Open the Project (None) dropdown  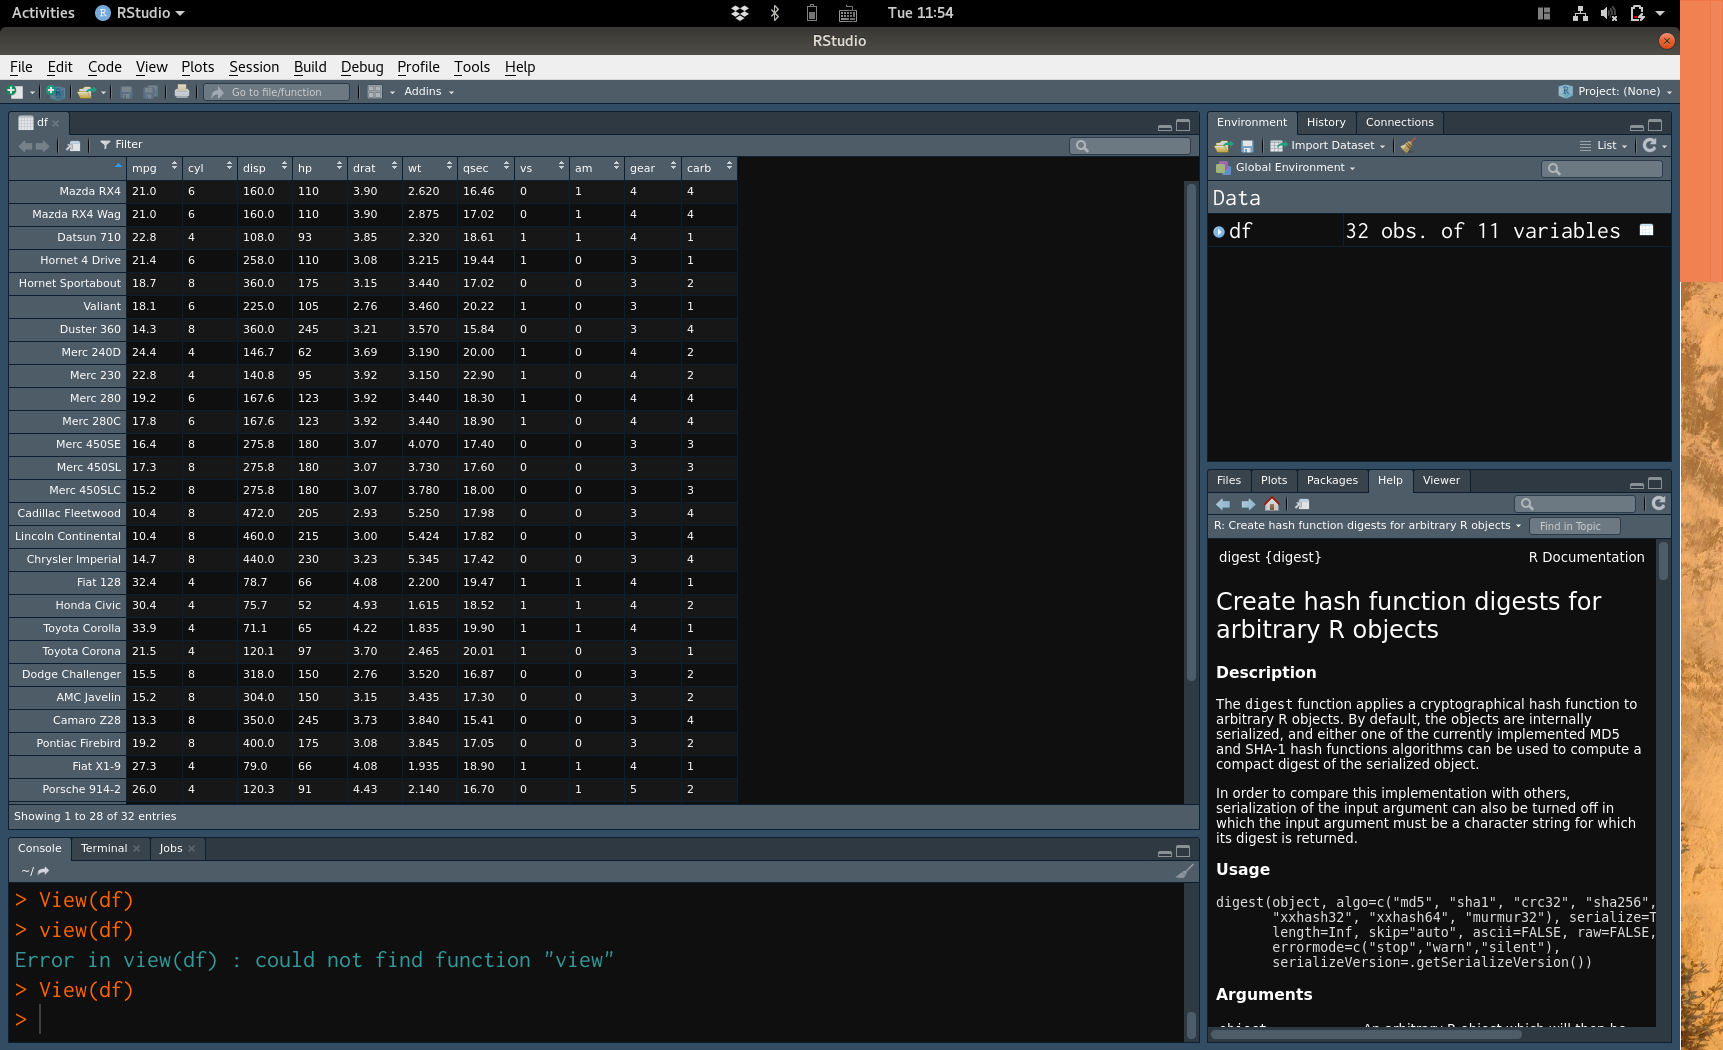[x=1615, y=92]
